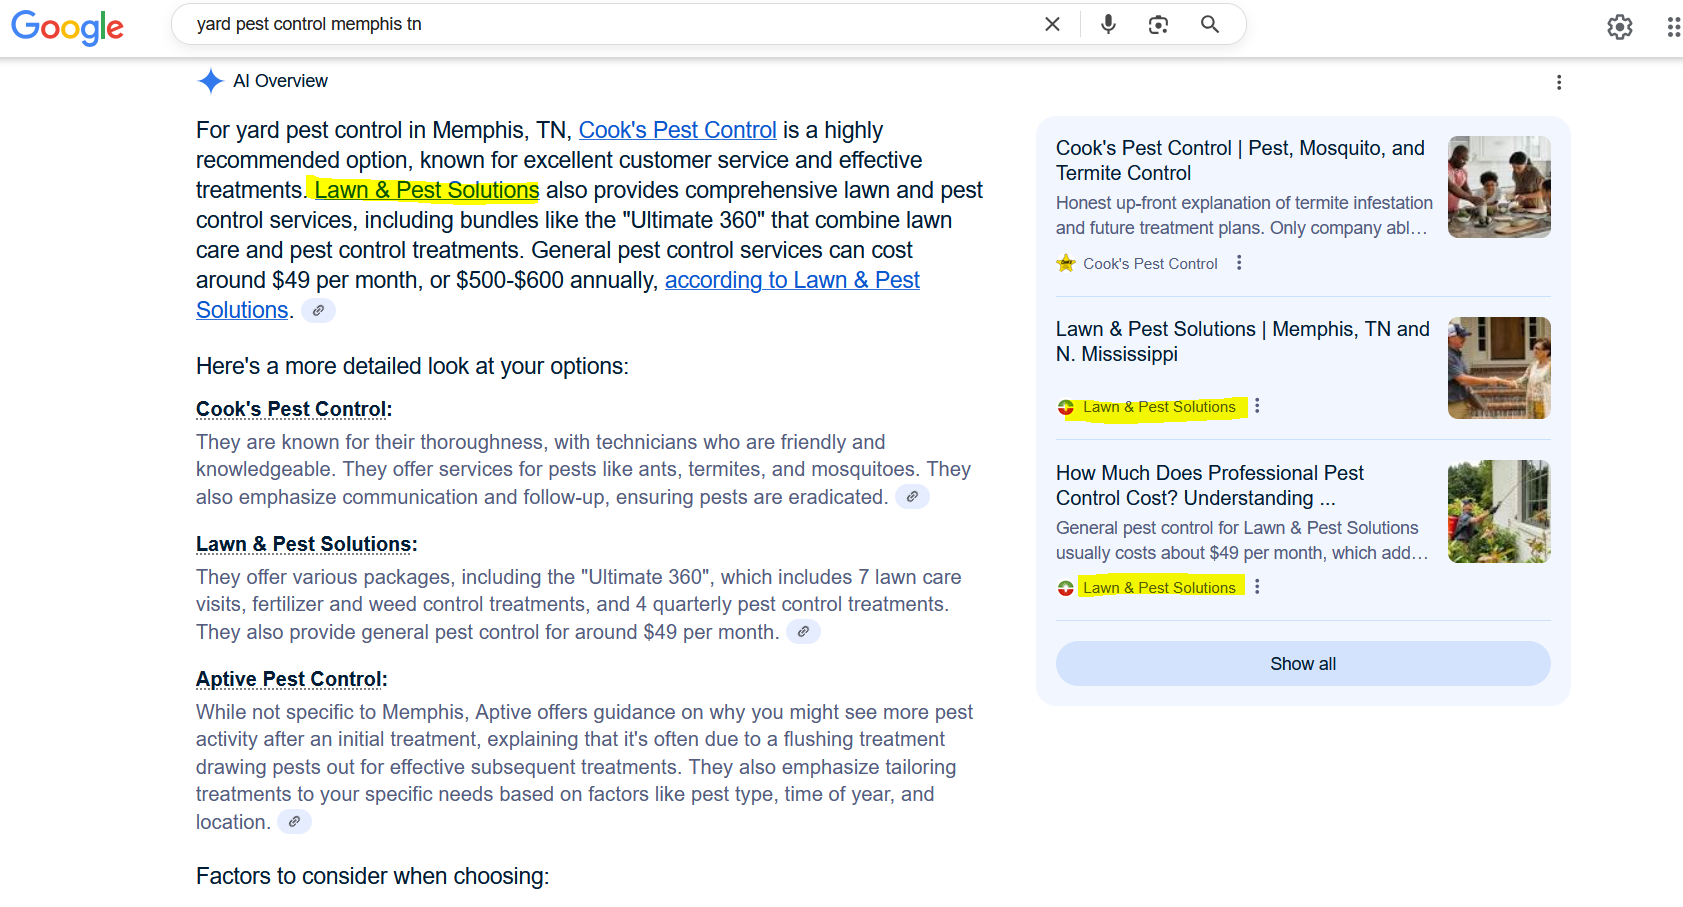
Task: Open Google Lens image search
Action: pos(1158,25)
